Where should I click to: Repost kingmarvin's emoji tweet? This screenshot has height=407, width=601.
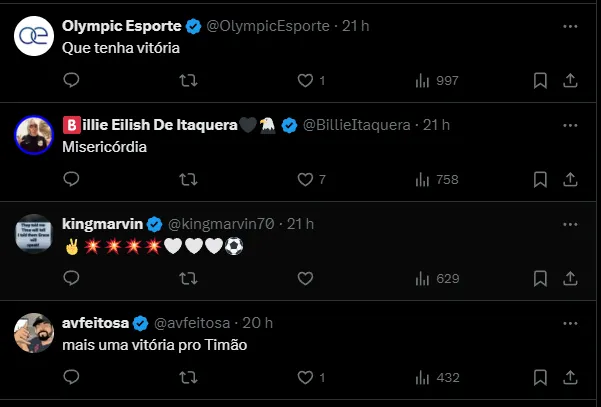(187, 278)
